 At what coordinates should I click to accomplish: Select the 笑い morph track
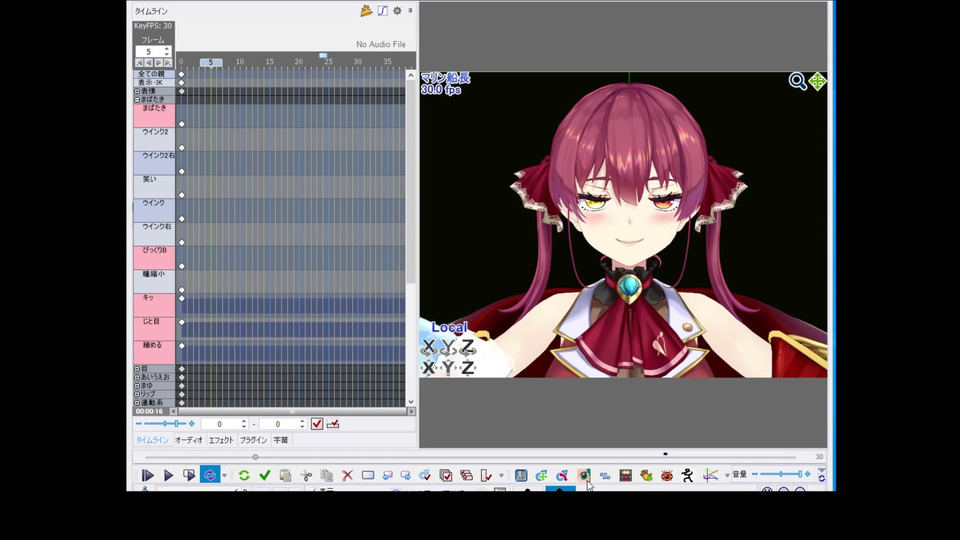[x=154, y=187]
